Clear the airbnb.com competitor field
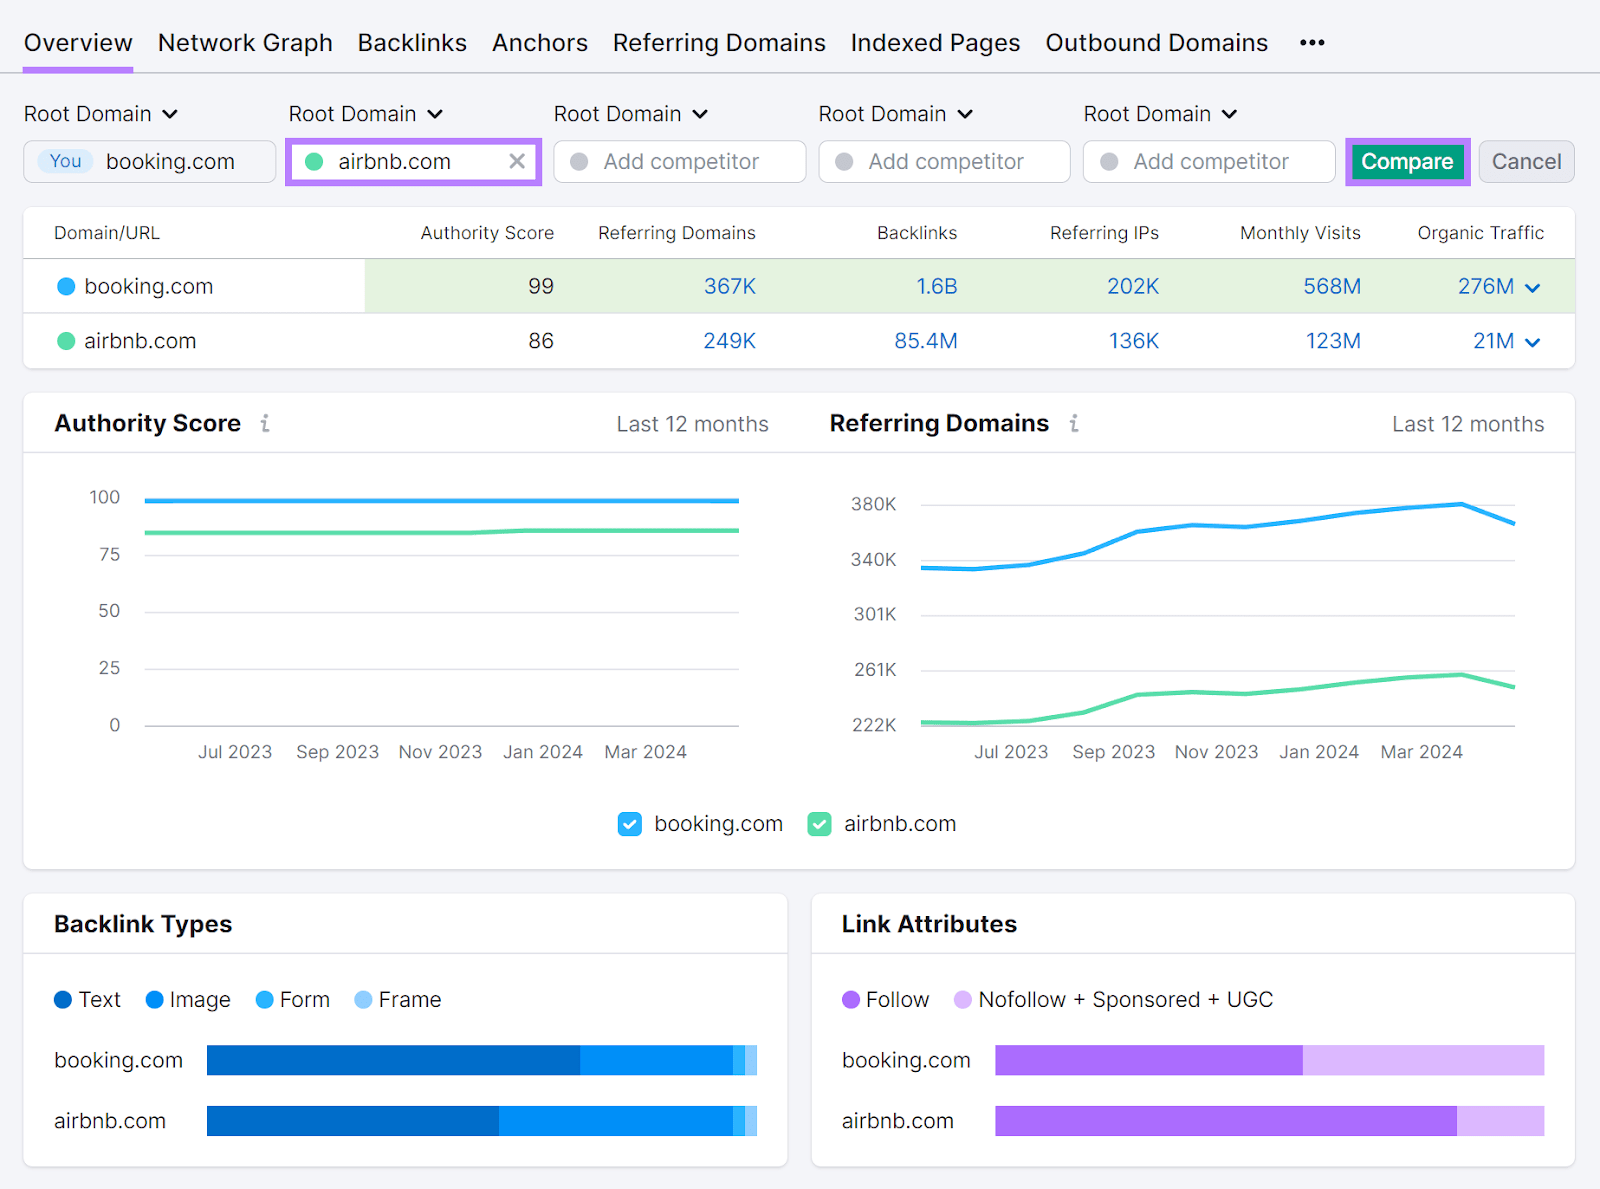1600x1189 pixels. [517, 161]
